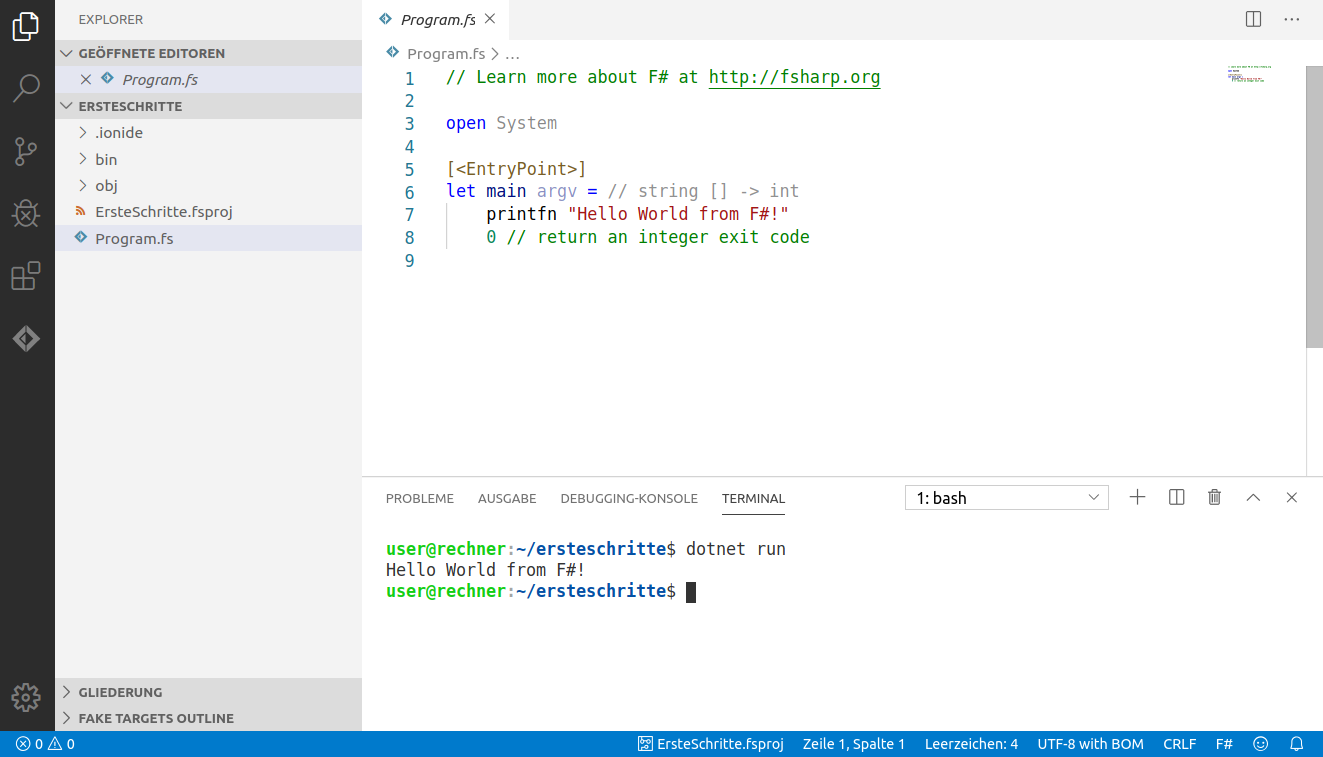The image size is (1323, 757).
Task: Change CRLF end of line sequence
Action: coord(1180,744)
